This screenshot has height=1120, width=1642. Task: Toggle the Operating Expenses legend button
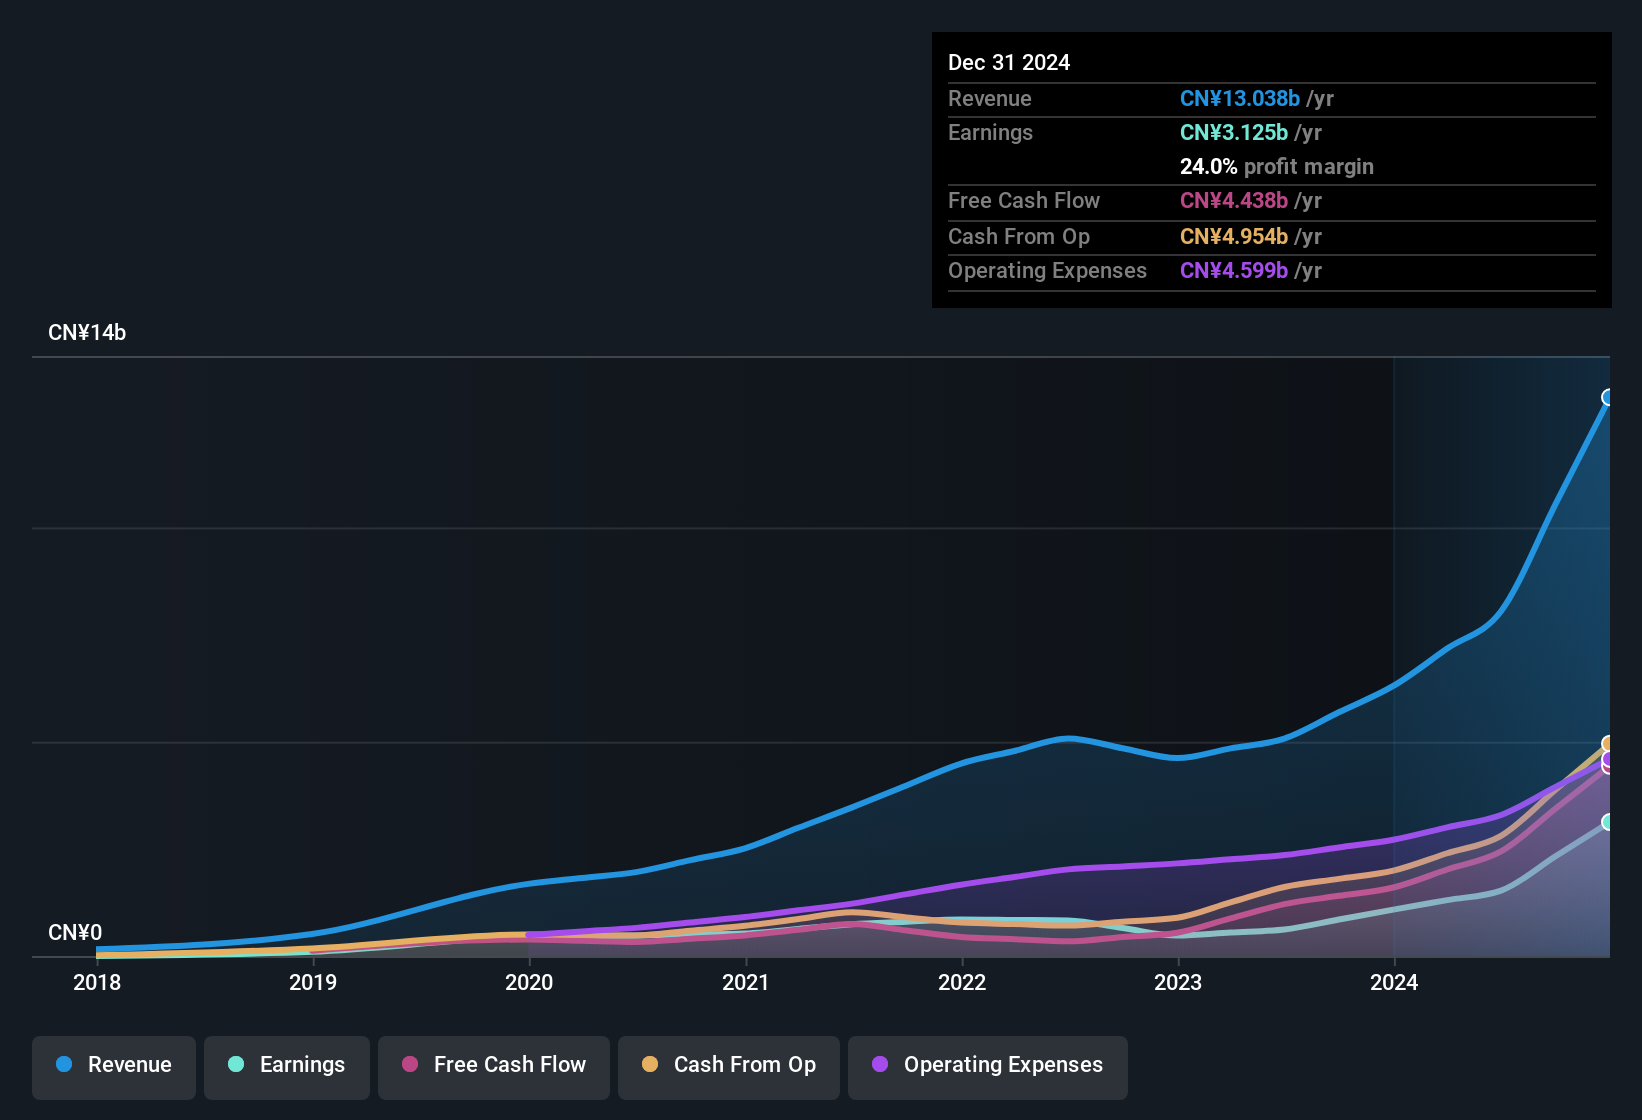click(988, 1067)
